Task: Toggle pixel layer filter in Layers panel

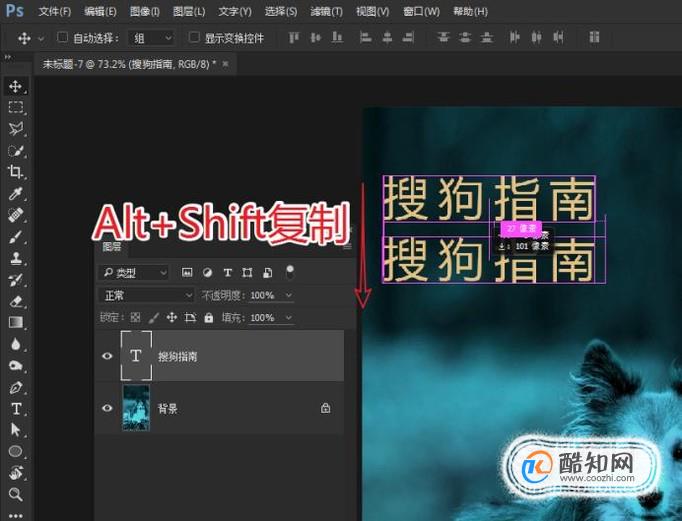Action: [187, 273]
